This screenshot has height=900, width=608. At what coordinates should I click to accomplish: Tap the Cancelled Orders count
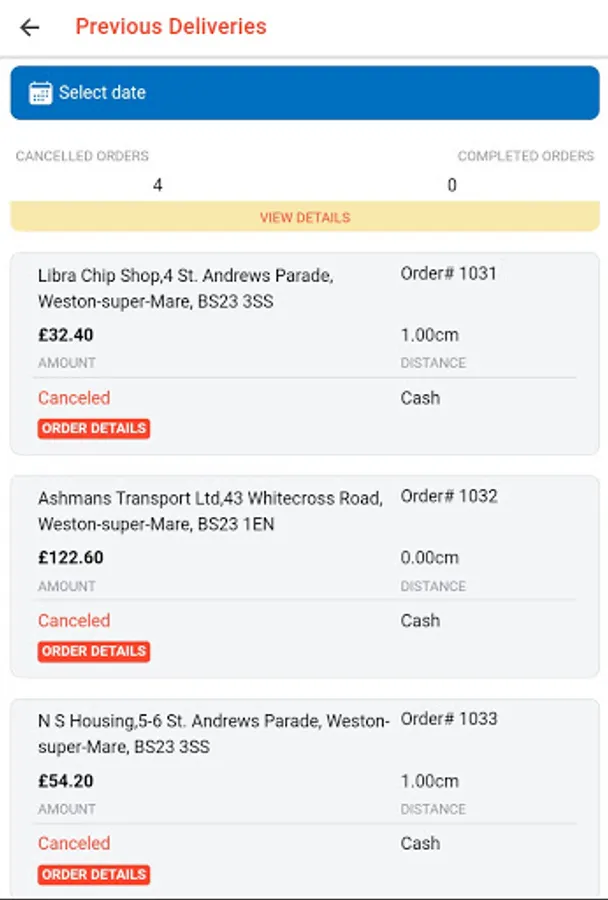pyautogui.click(x=158, y=185)
